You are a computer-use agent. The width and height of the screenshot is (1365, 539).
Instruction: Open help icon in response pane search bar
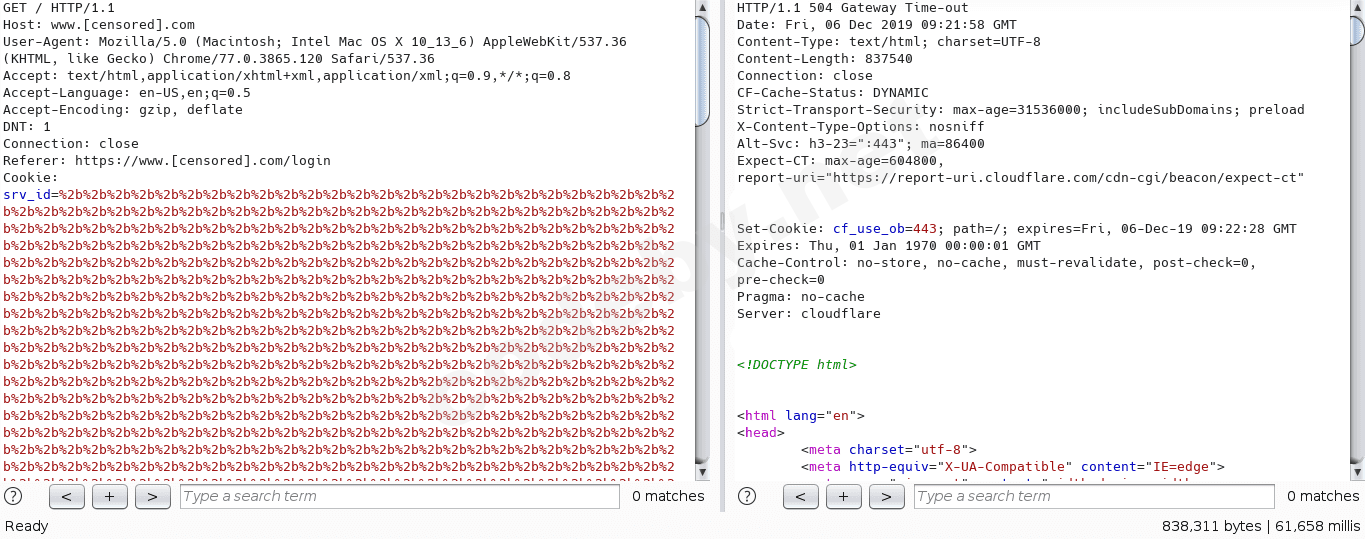point(746,496)
